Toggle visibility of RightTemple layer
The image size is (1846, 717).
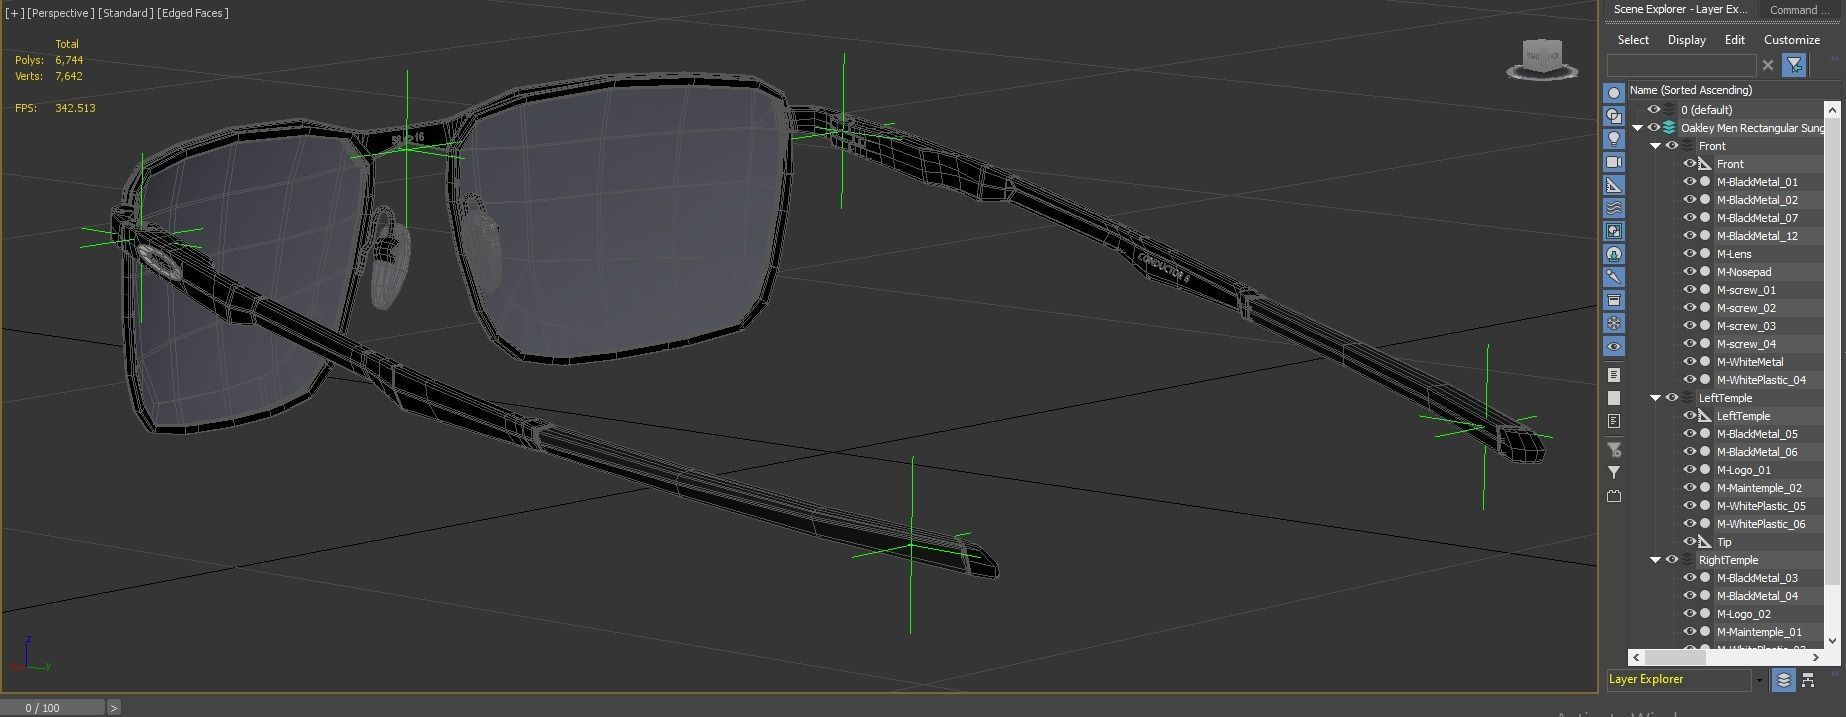(1672, 560)
